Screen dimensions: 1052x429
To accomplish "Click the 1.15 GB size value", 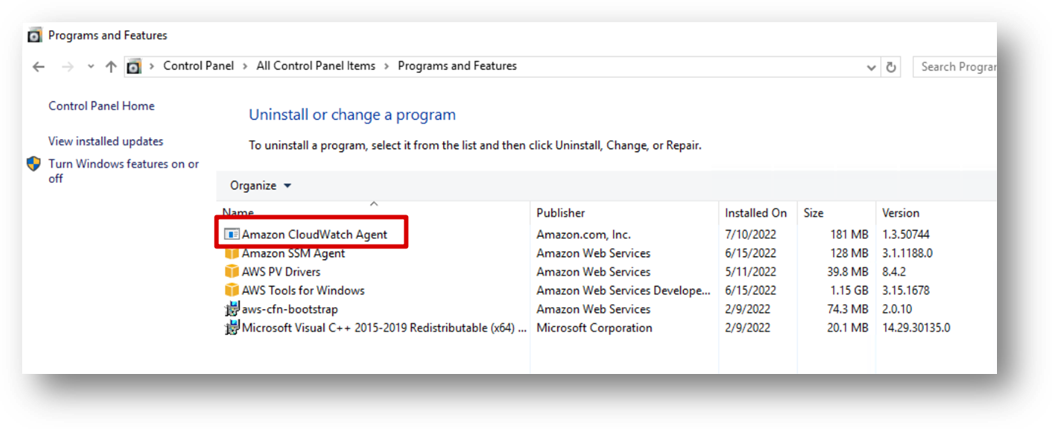I will click(x=847, y=291).
